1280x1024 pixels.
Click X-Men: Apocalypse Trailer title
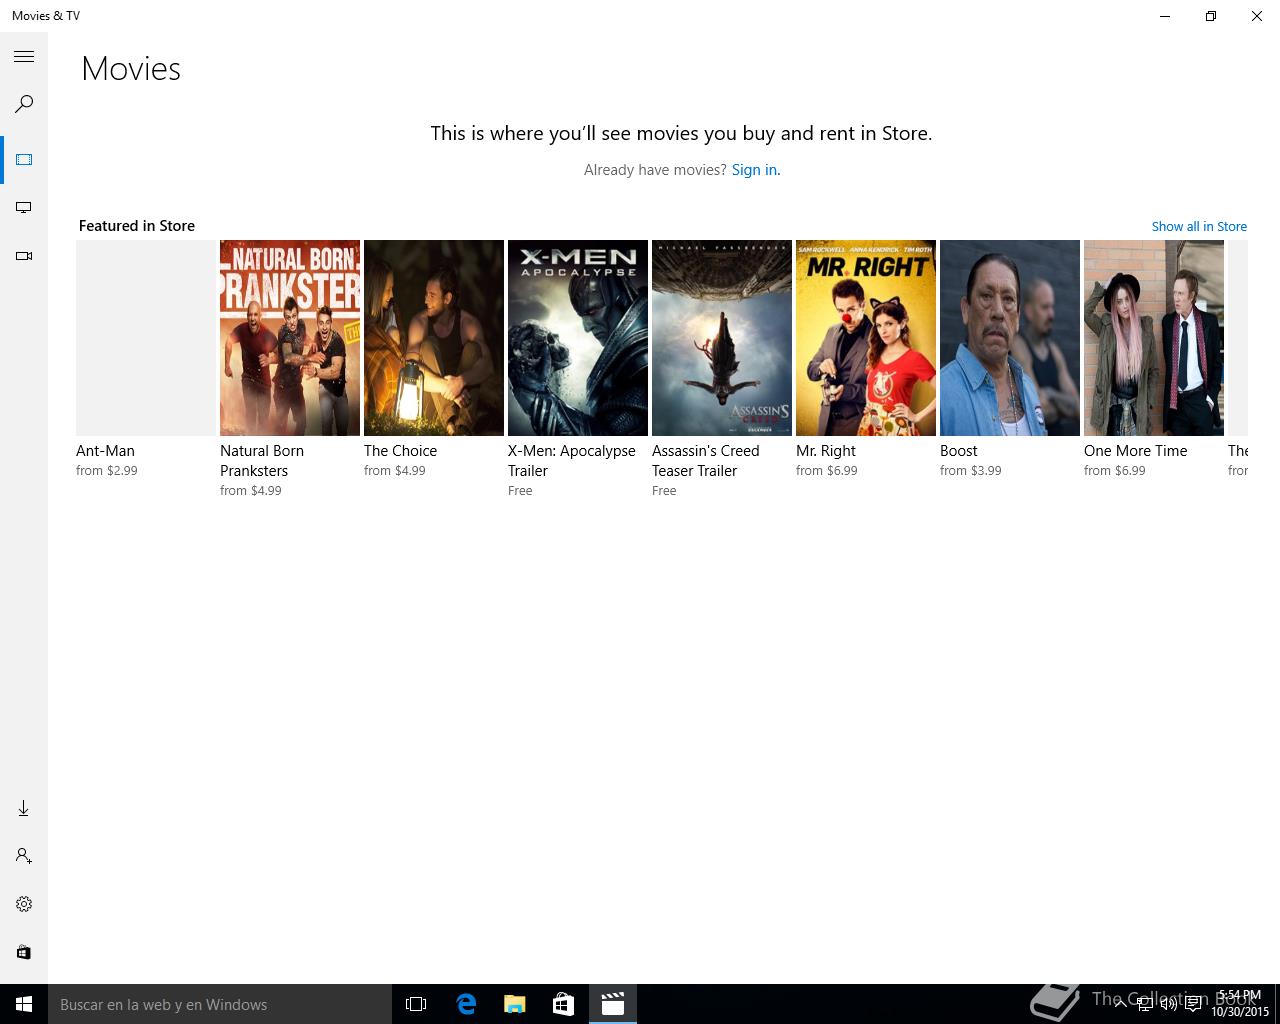tap(572, 461)
